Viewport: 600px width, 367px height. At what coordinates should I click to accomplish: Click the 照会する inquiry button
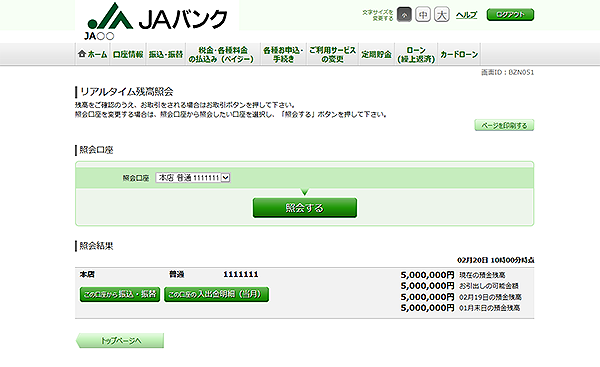pos(305,208)
